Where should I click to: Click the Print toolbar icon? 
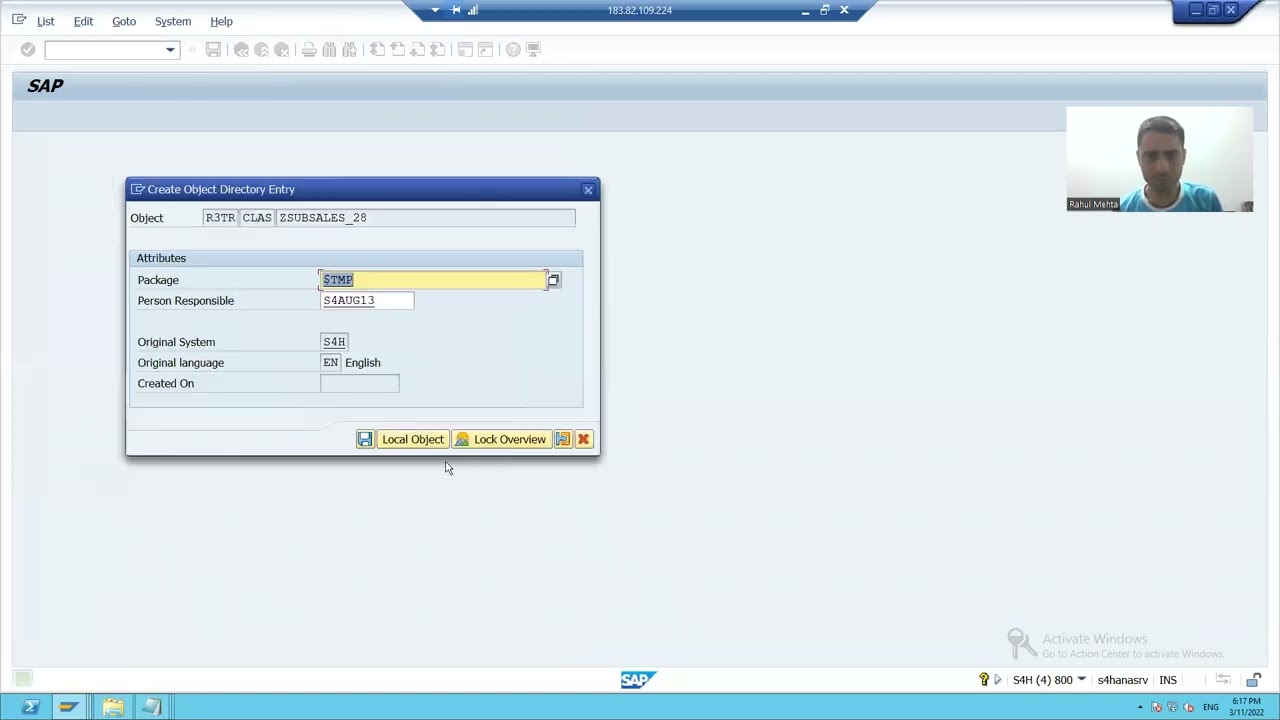[309, 49]
